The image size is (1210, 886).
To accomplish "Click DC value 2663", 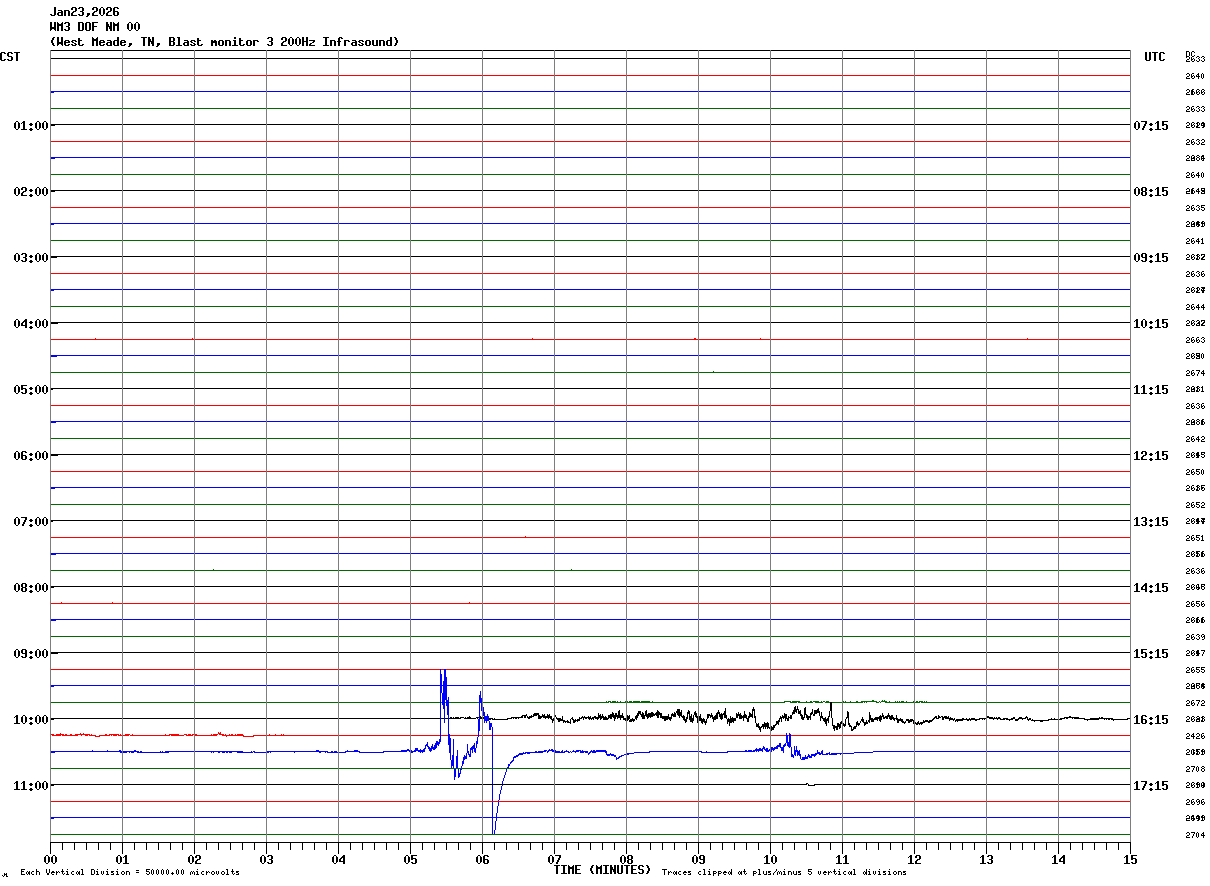I will pos(1195,340).
